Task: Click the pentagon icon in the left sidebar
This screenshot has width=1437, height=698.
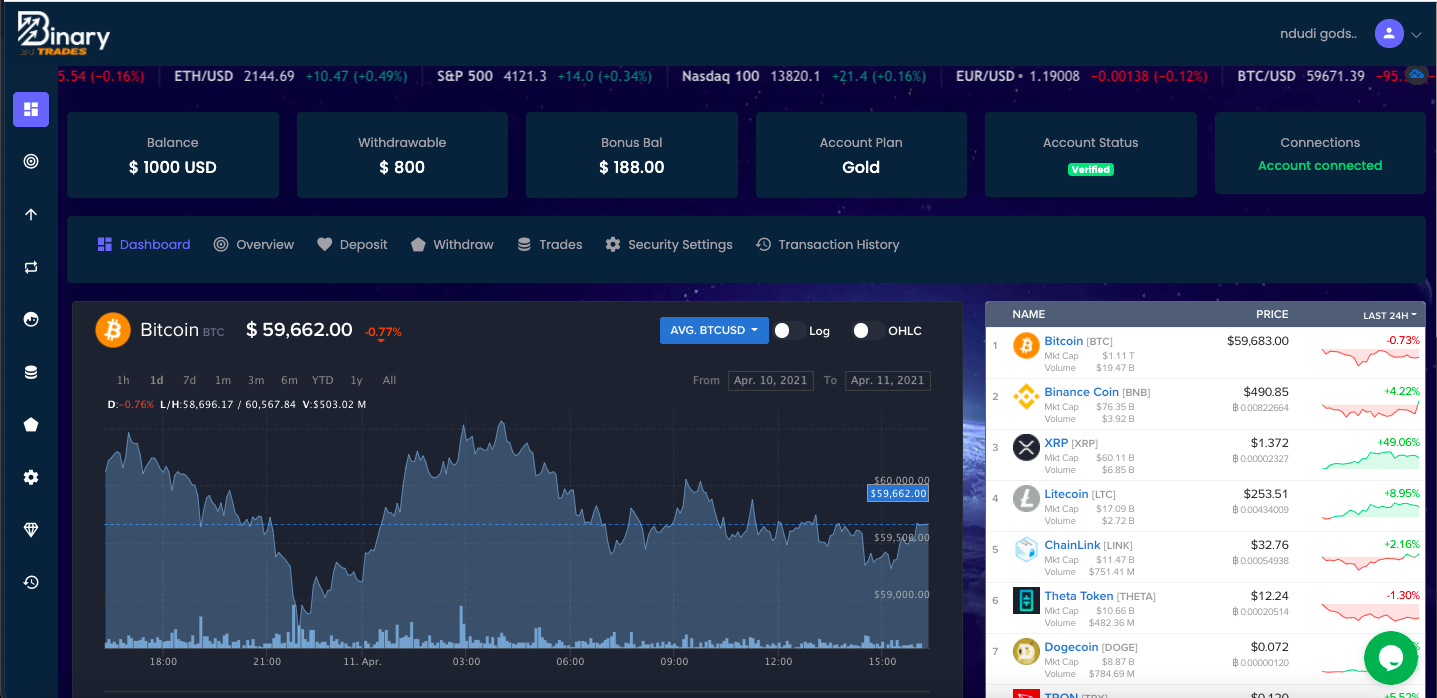Action: click(x=31, y=425)
